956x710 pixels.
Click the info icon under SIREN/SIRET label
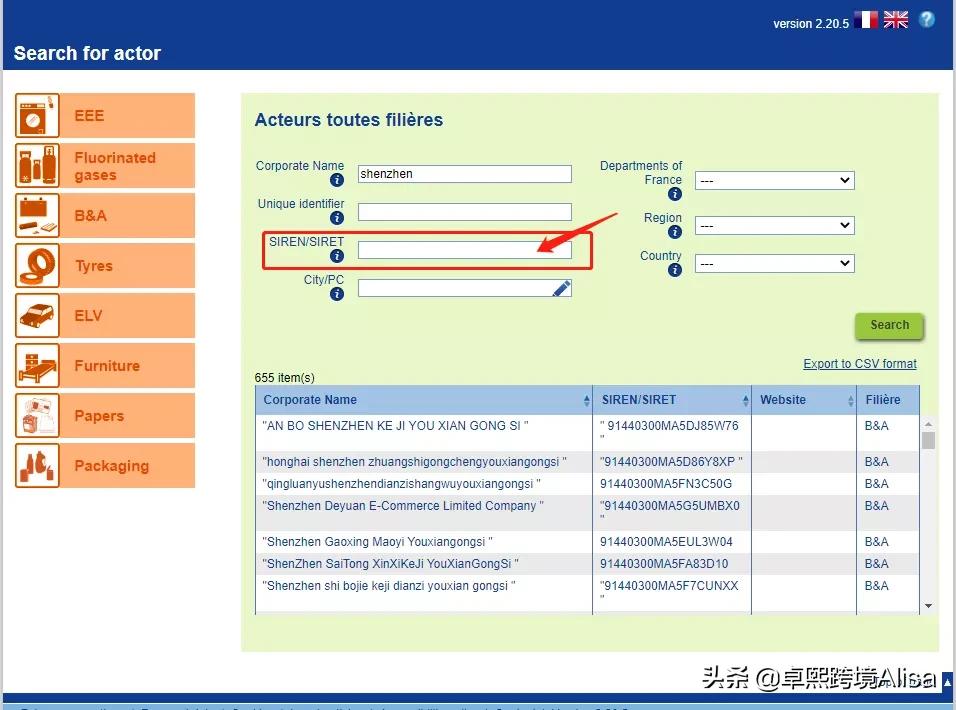pos(337,256)
